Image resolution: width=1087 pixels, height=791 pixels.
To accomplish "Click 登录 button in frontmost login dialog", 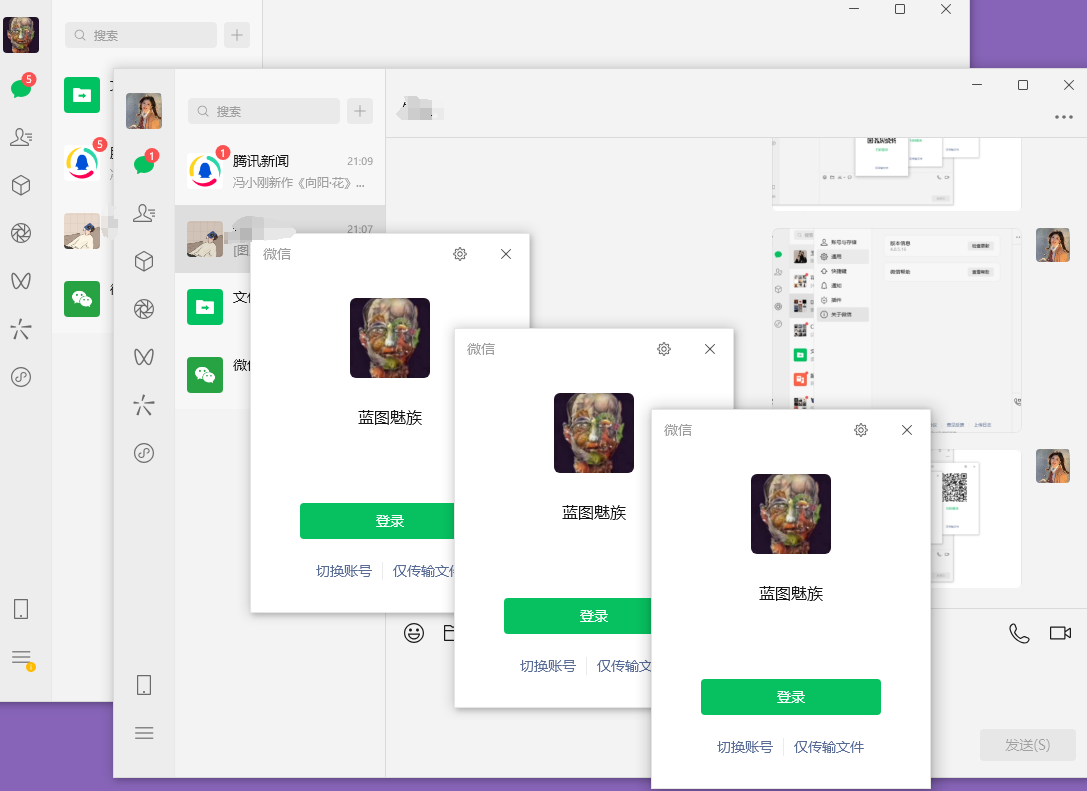I will 791,697.
